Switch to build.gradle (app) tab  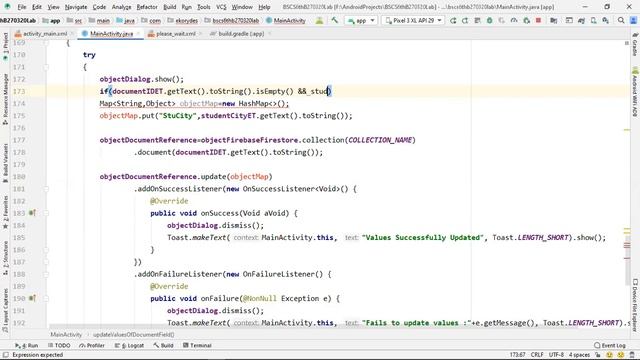tap(241, 34)
